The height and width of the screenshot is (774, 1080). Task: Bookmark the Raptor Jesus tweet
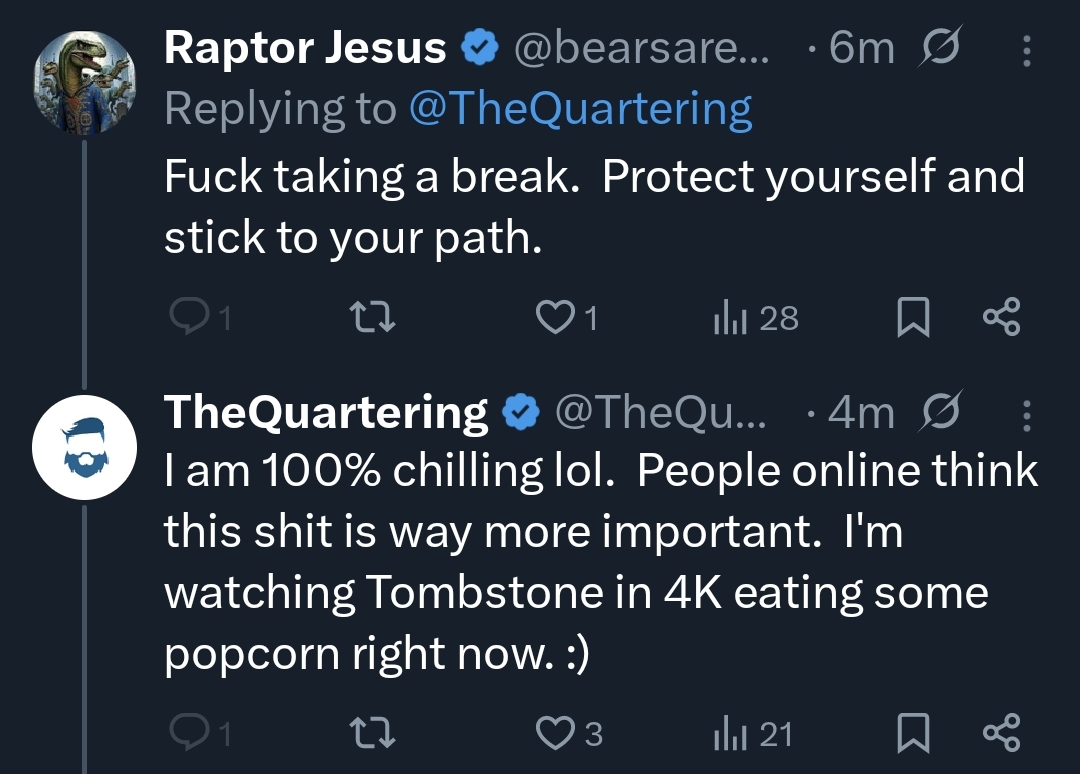coord(913,317)
